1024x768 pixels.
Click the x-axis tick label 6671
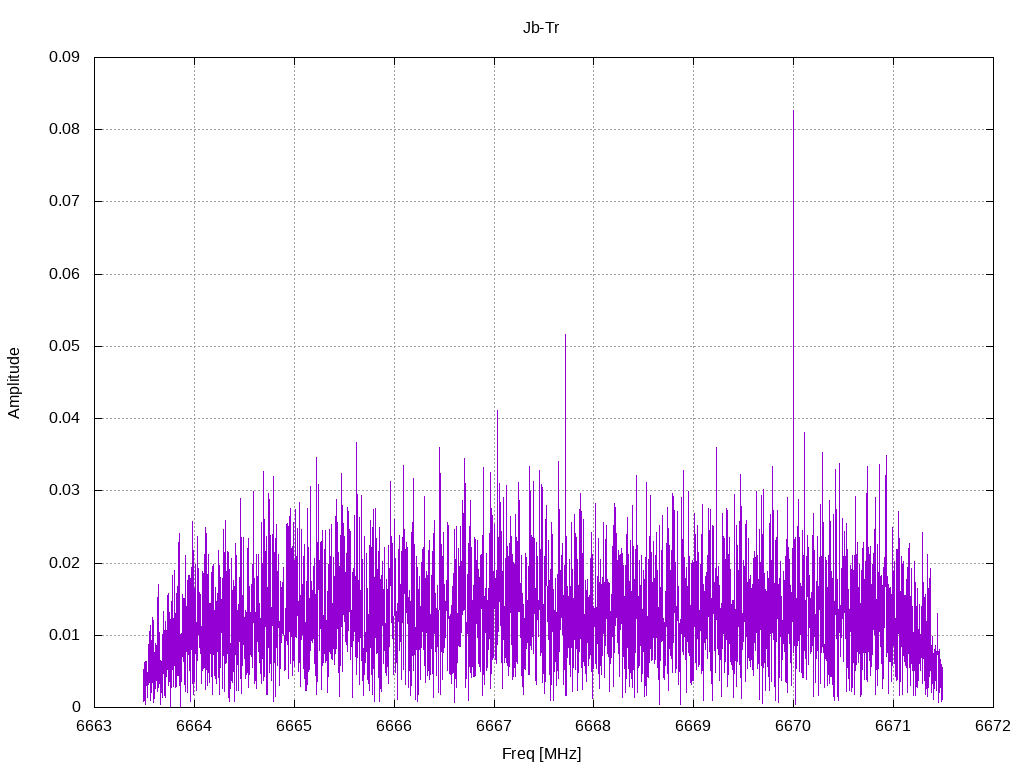(x=893, y=726)
